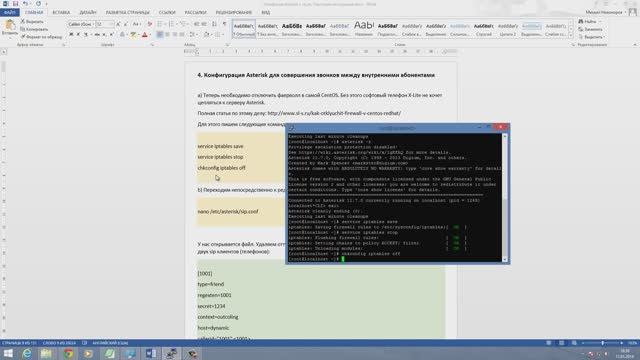Click the Save icon in quick access toolbar

(x=16, y=4)
